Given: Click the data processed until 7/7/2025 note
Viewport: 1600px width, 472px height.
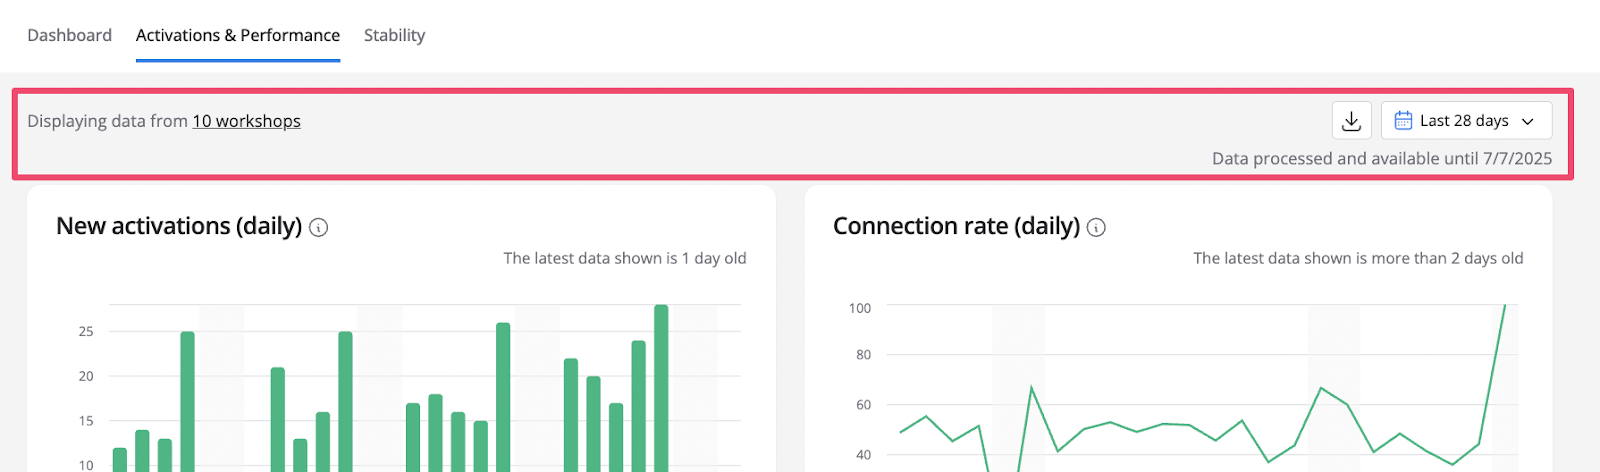Looking at the screenshot, I should (x=1381, y=158).
